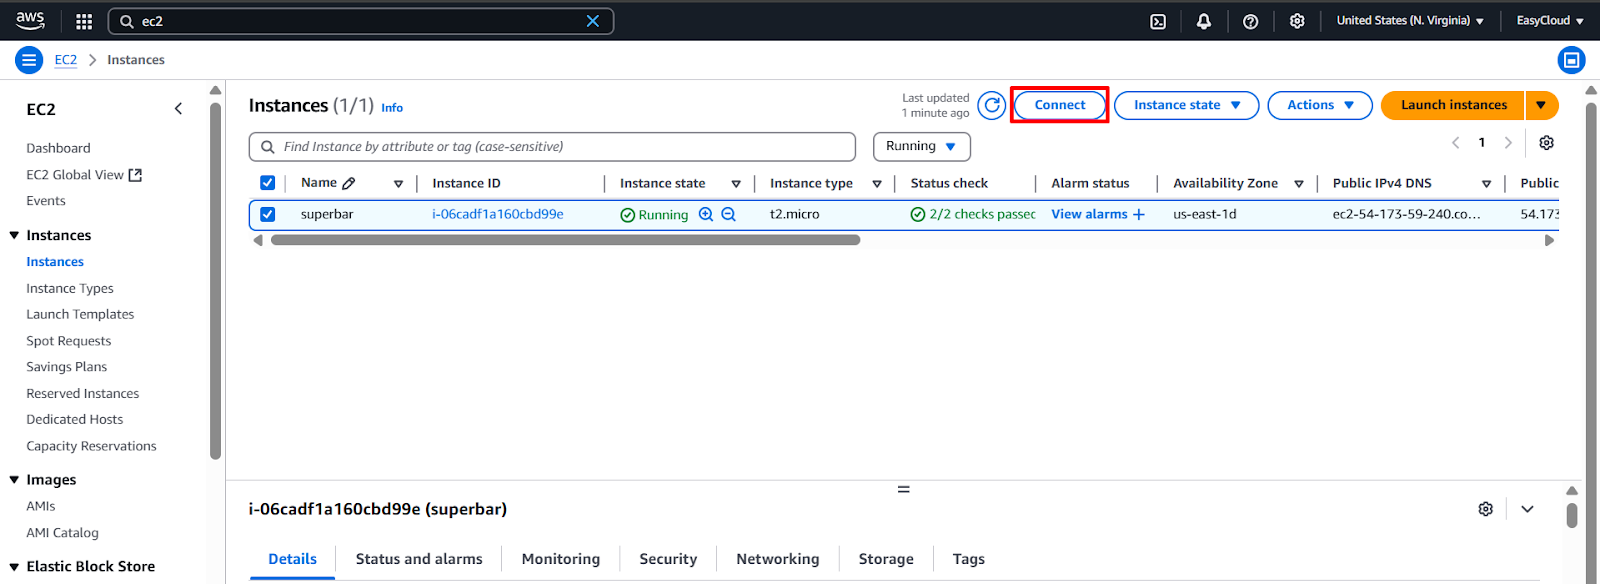Open the Launch instances split arrow

[1541, 105]
